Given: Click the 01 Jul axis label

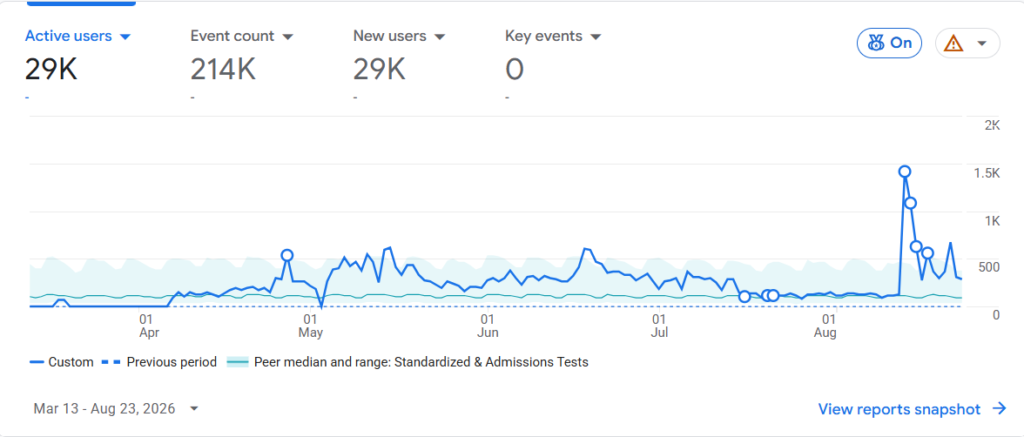Looking at the screenshot, I should 660,326.
